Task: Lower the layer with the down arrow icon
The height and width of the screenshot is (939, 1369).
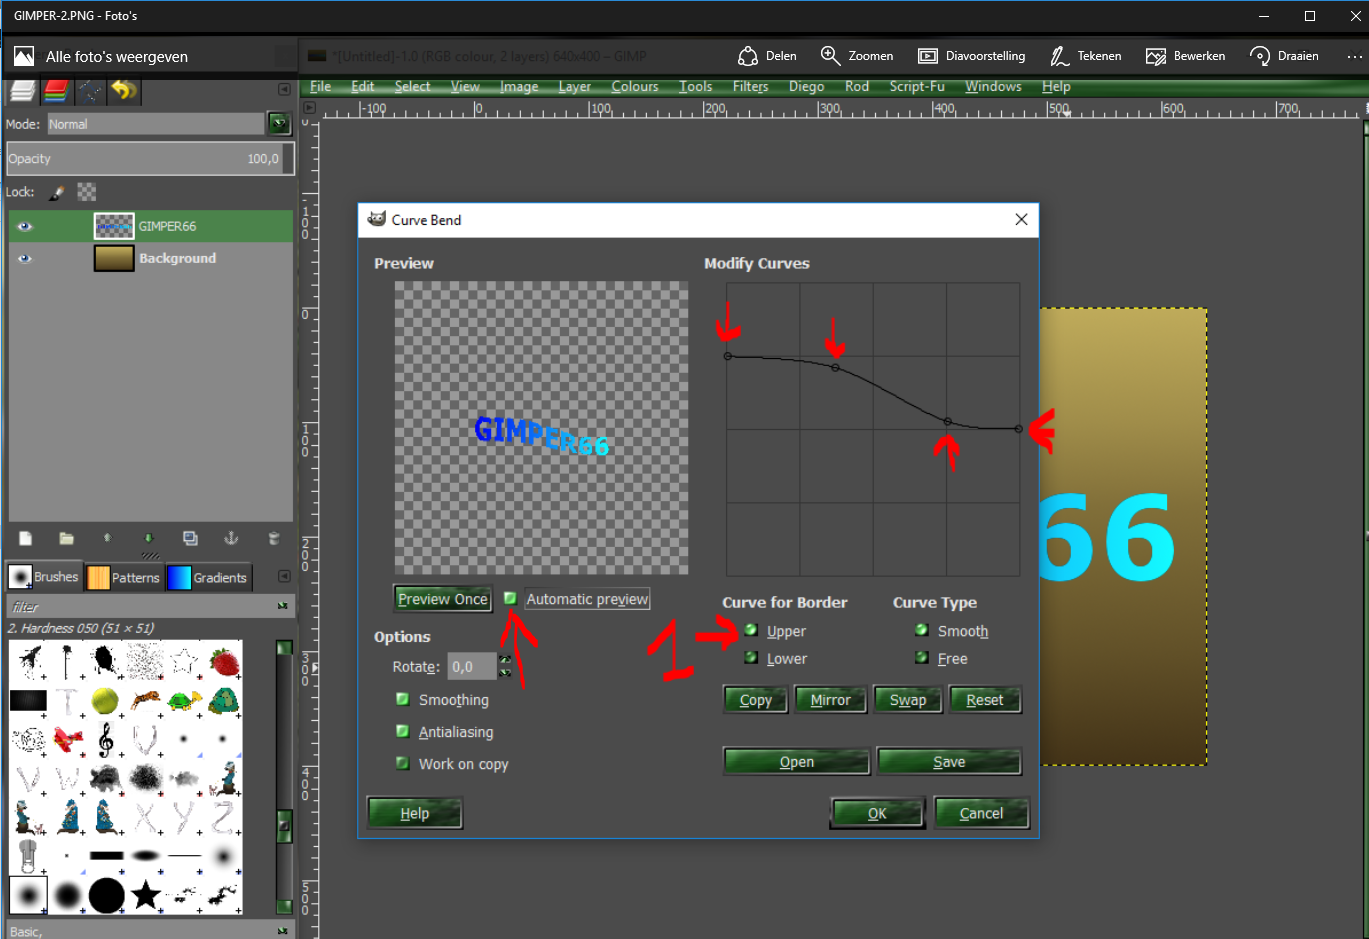Action: [148, 538]
